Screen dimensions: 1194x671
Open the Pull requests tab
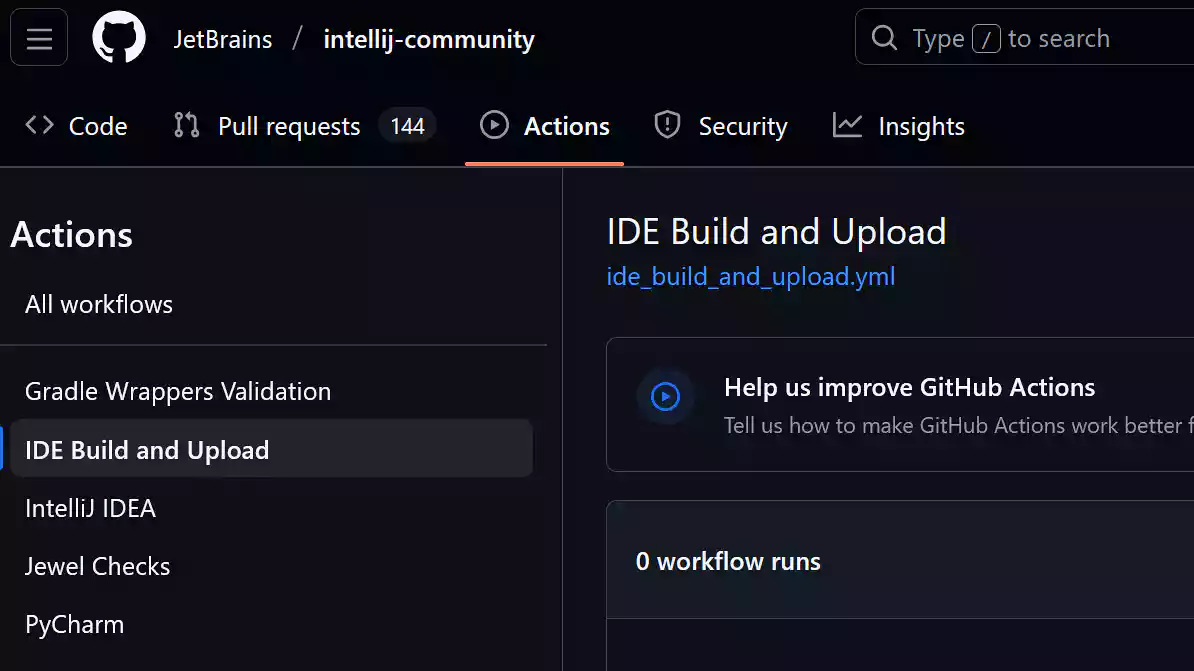click(x=289, y=127)
